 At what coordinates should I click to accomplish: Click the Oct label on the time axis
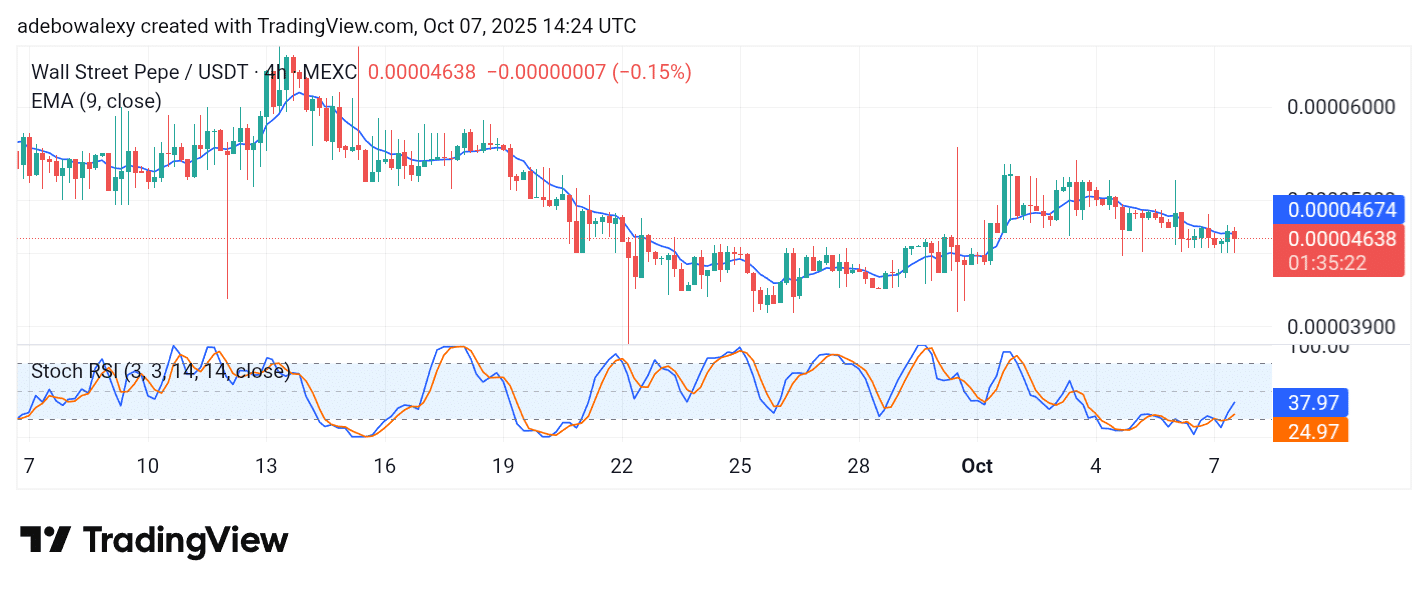976,466
